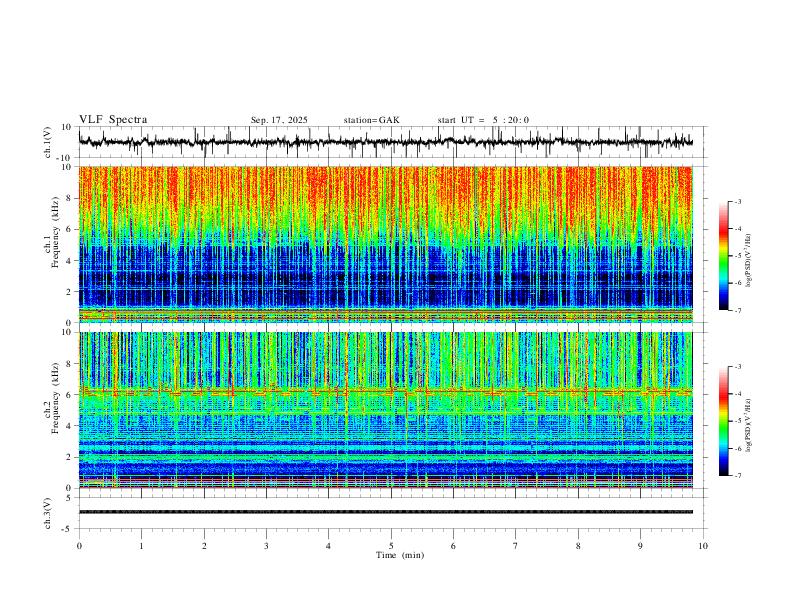Click "-5" label on ch.1 colorbar
The width and height of the screenshot is (792, 612).
coord(738,256)
